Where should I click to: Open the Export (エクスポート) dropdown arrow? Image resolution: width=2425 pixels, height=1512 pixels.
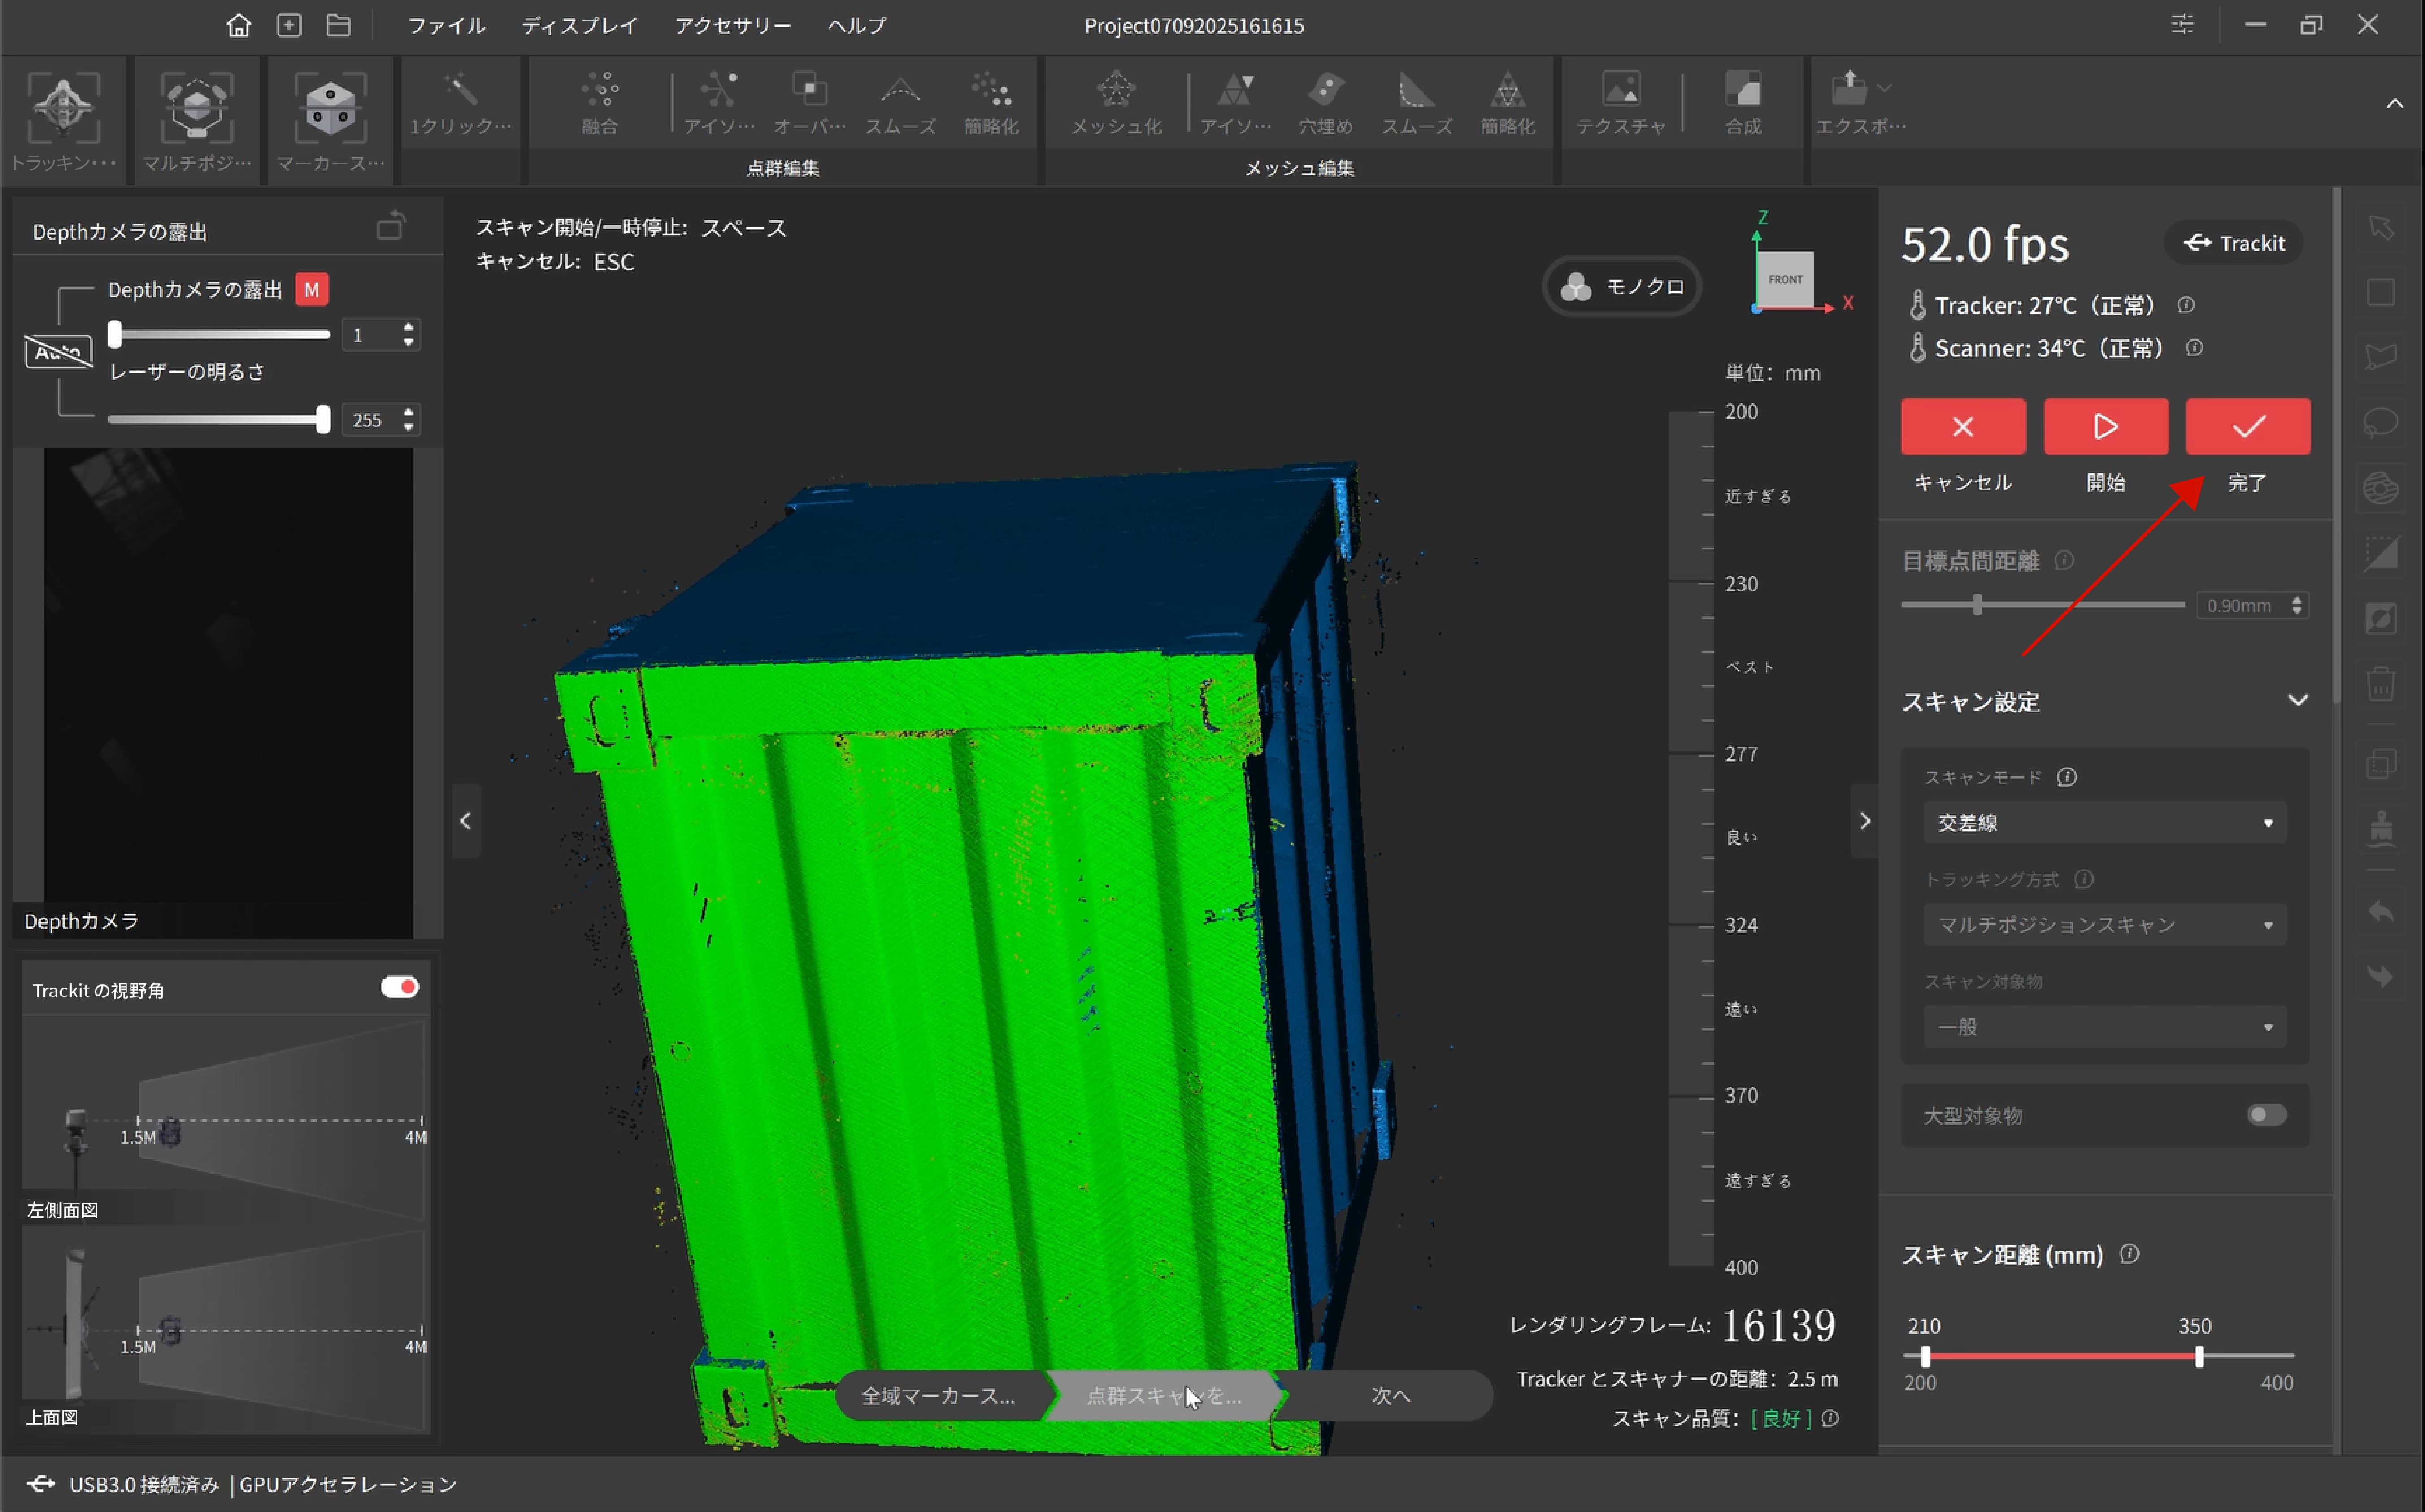[x=1884, y=88]
